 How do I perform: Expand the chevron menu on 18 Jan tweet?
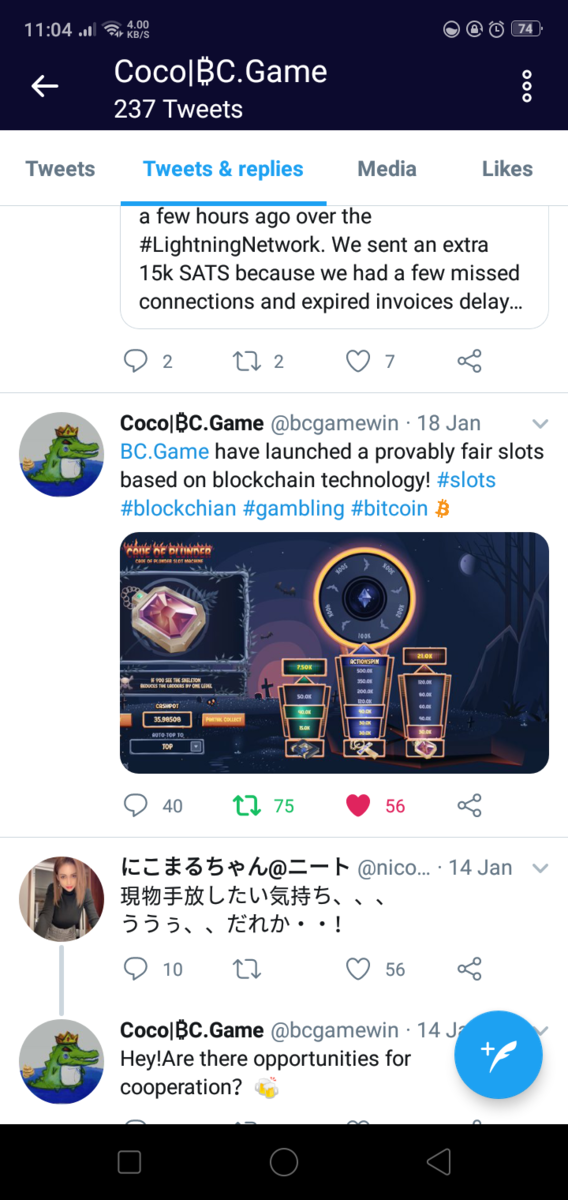coord(540,423)
